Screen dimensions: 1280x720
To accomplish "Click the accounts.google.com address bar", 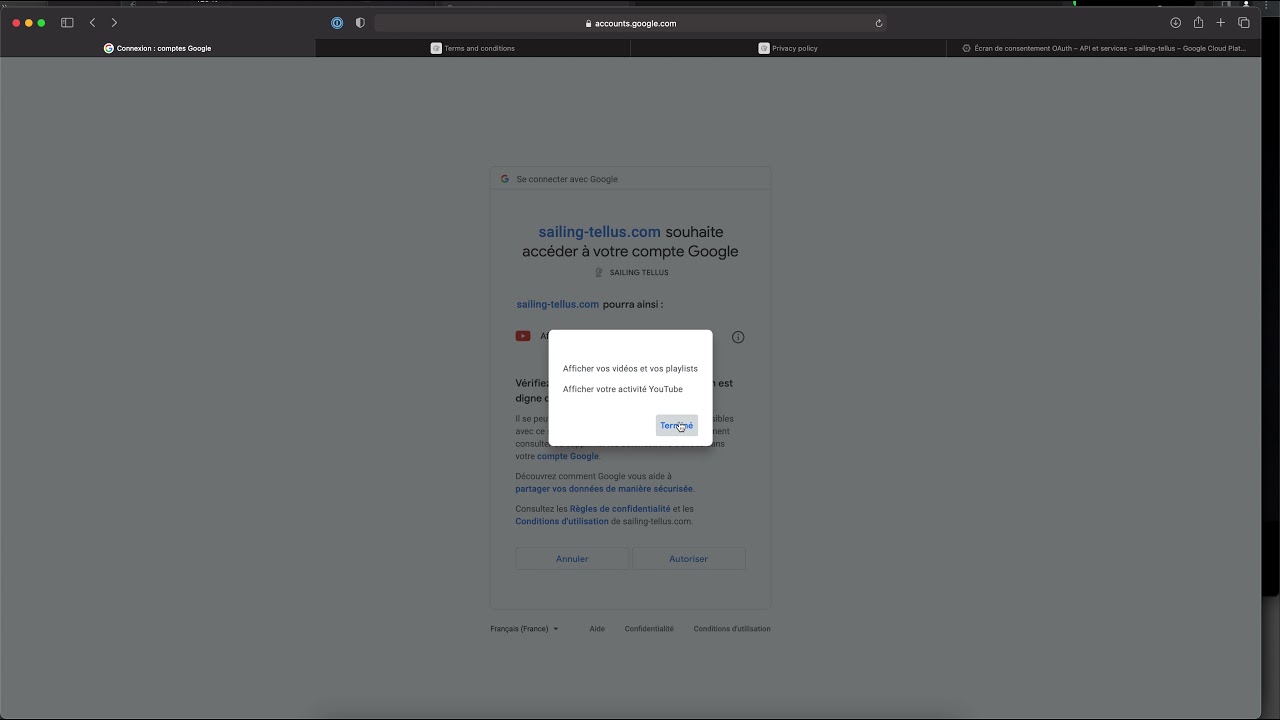I will point(631,23).
